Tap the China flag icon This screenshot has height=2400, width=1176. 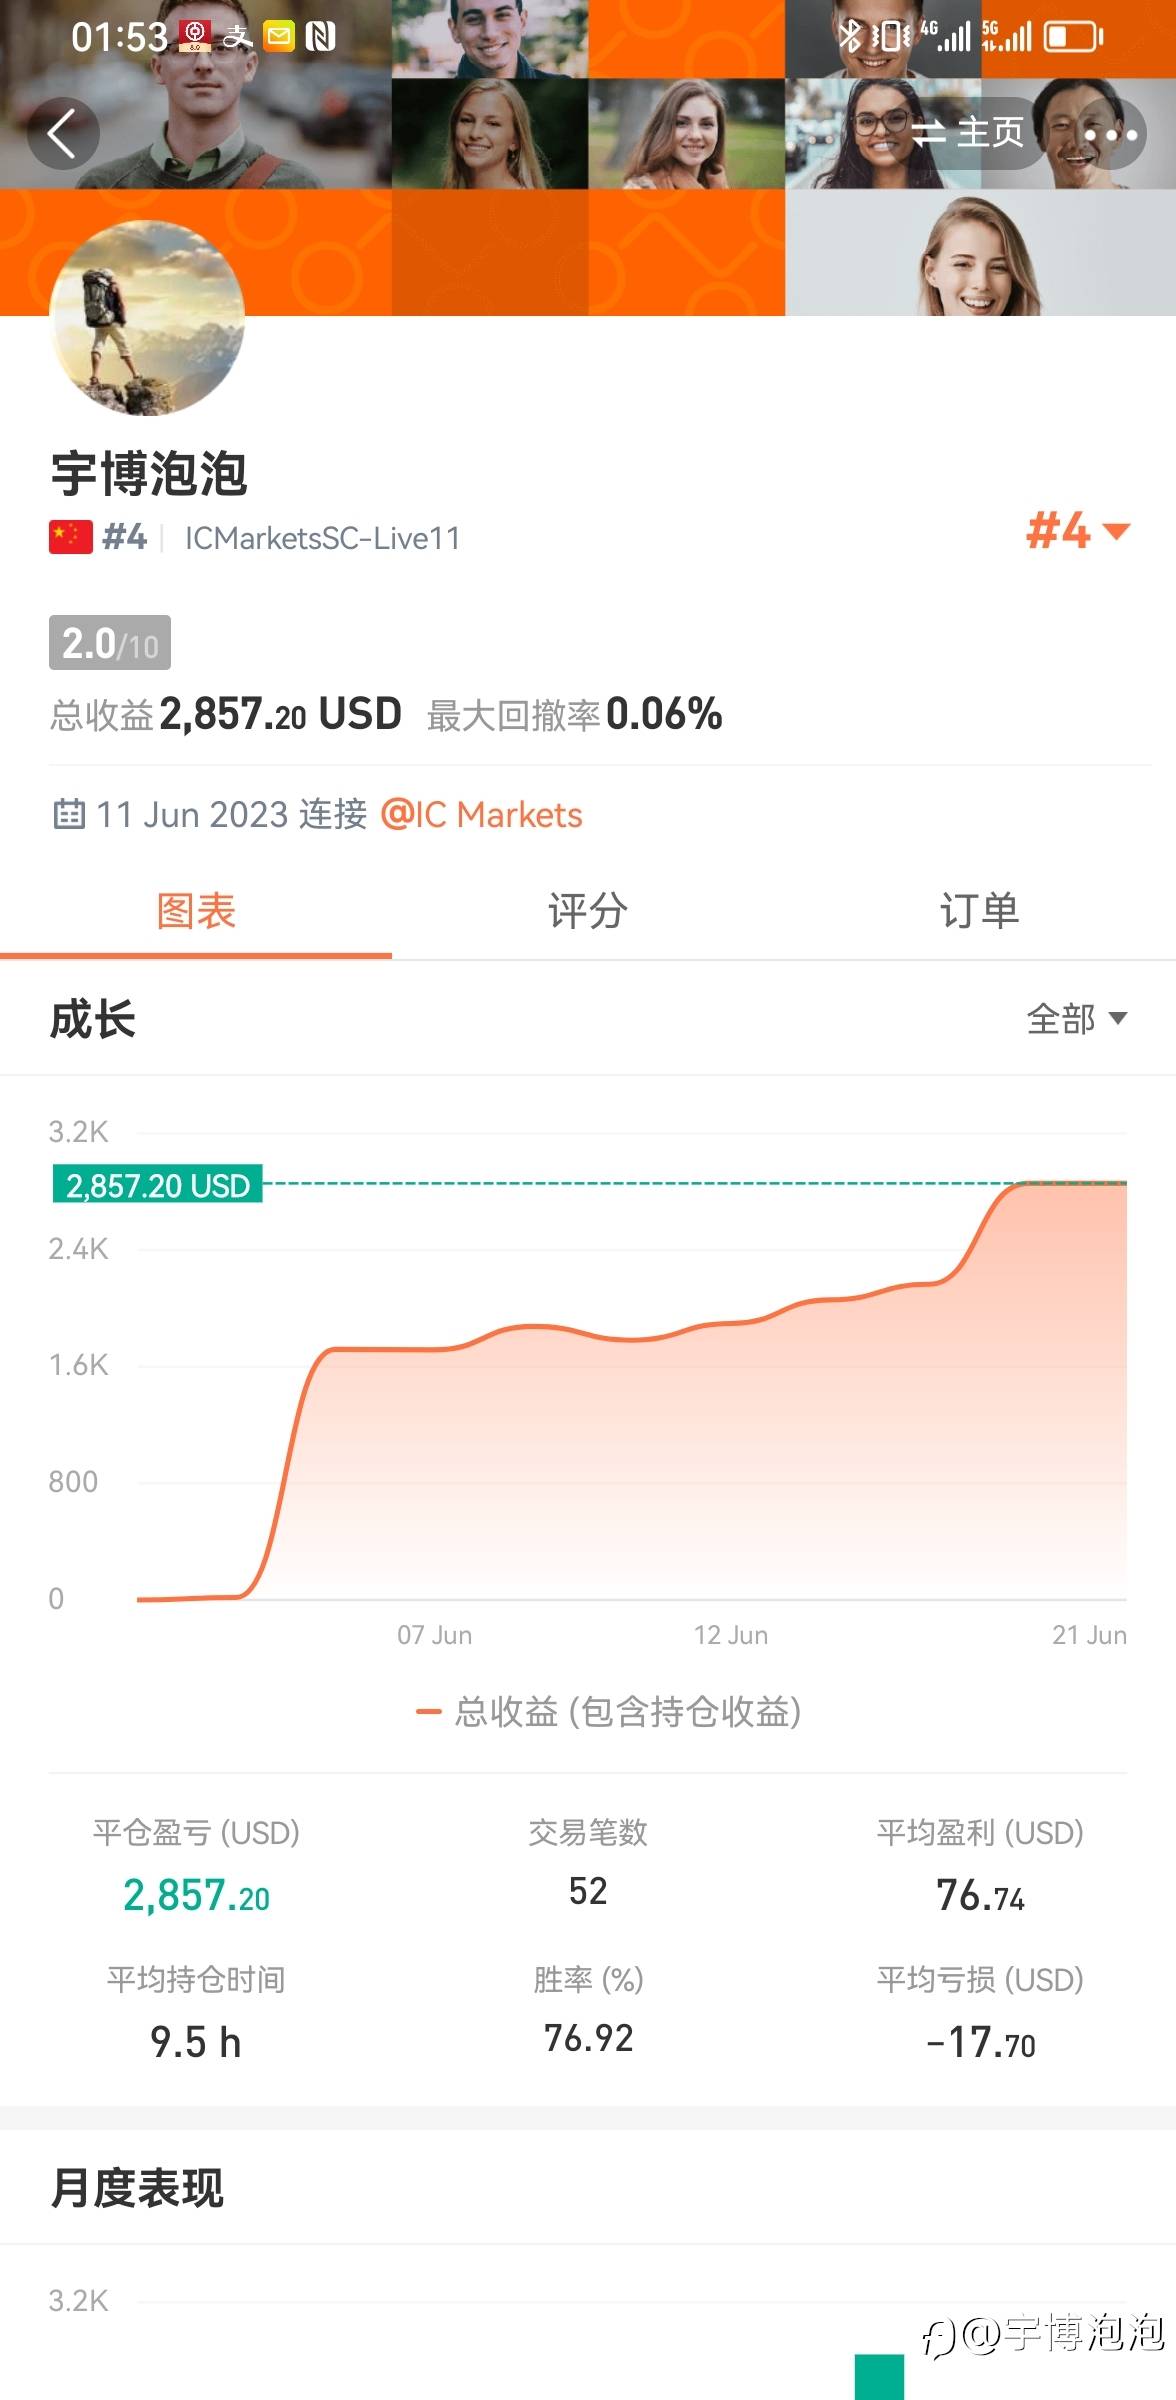(71, 537)
